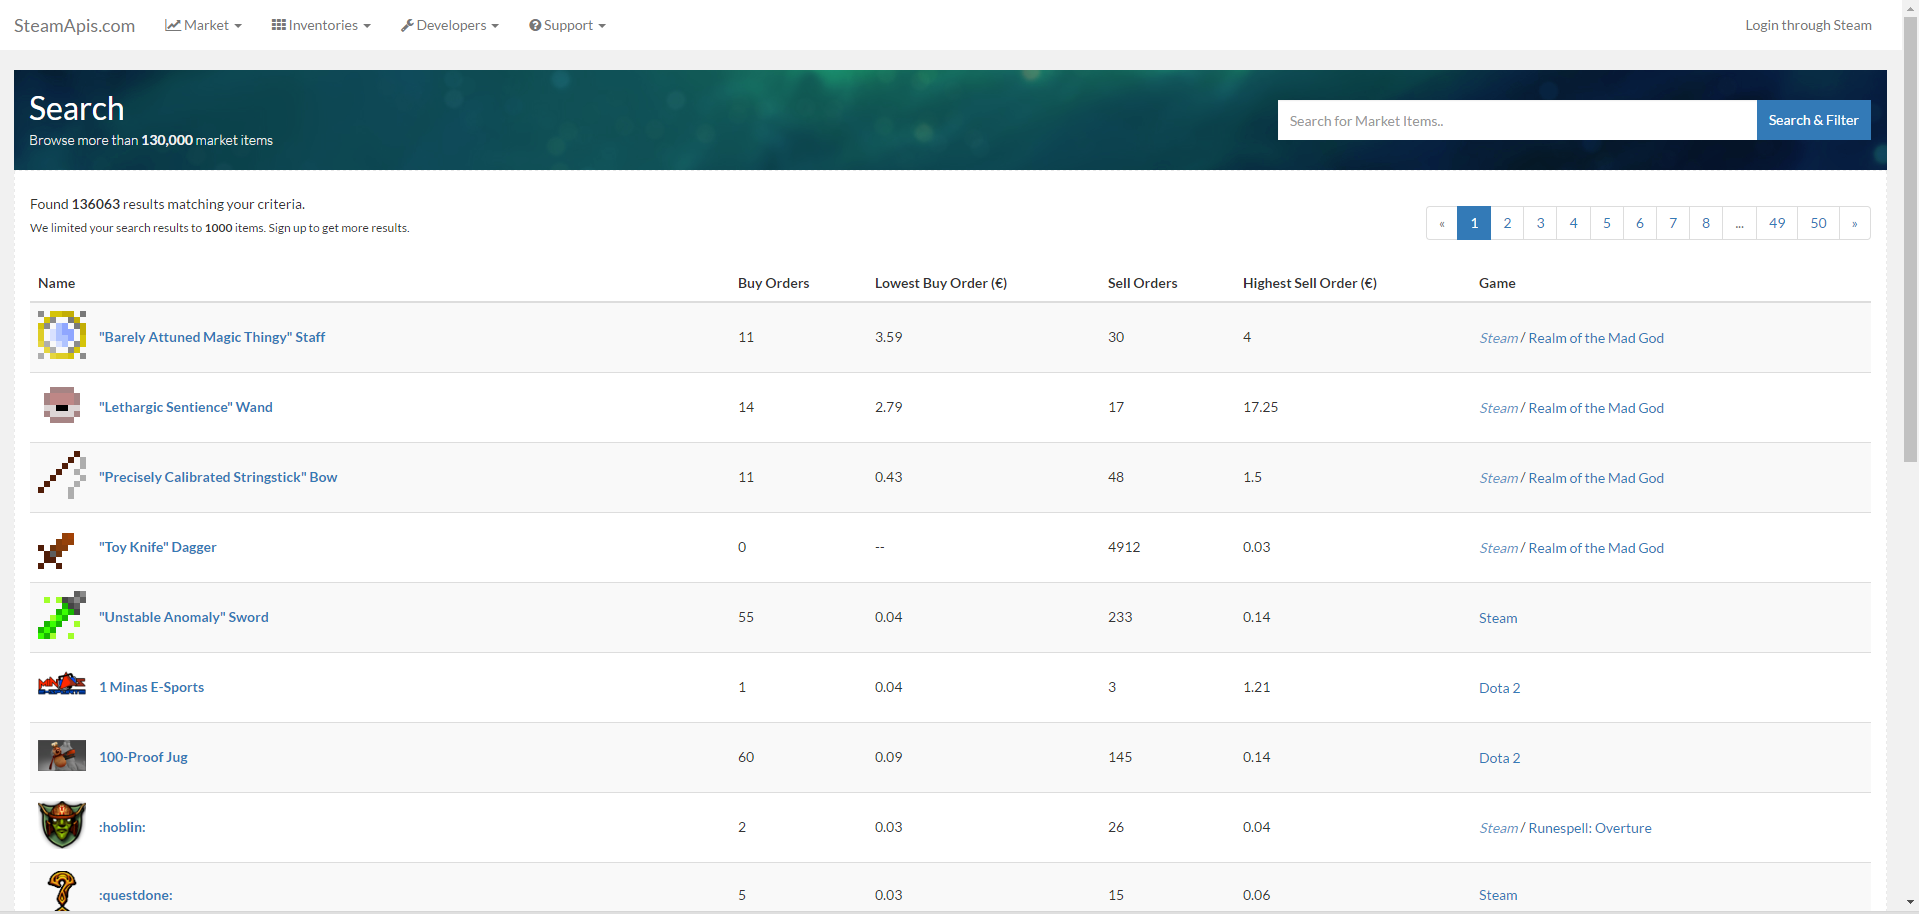
Task: Open page 8 of results
Action: tap(1705, 223)
